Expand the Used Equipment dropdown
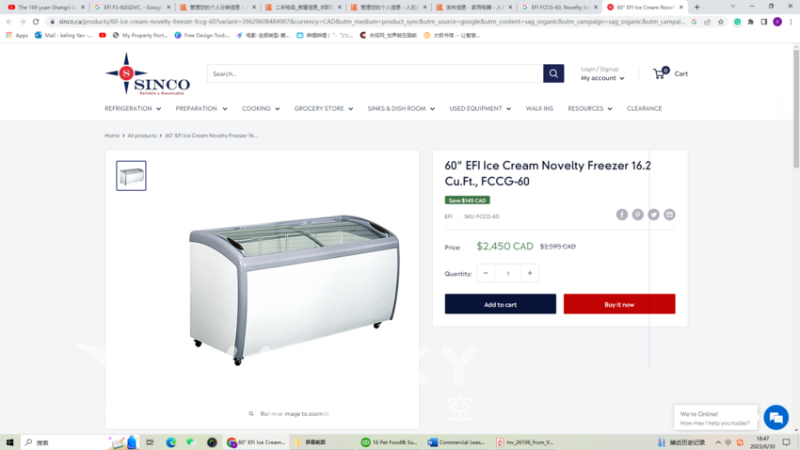 click(480, 109)
